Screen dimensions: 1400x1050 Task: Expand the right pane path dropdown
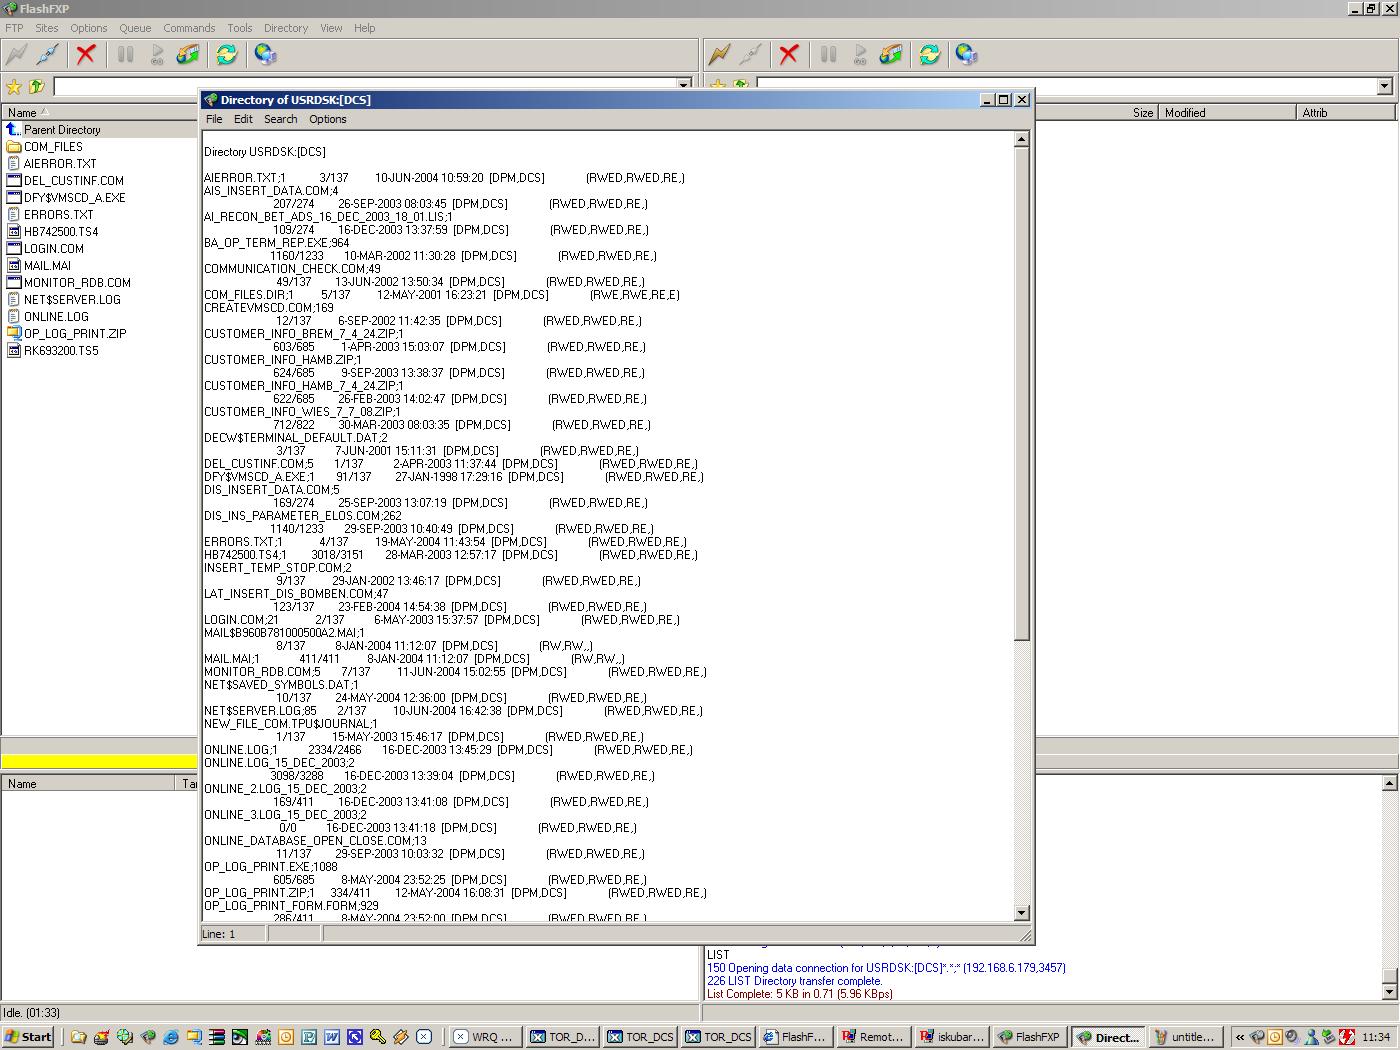click(1385, 87)
